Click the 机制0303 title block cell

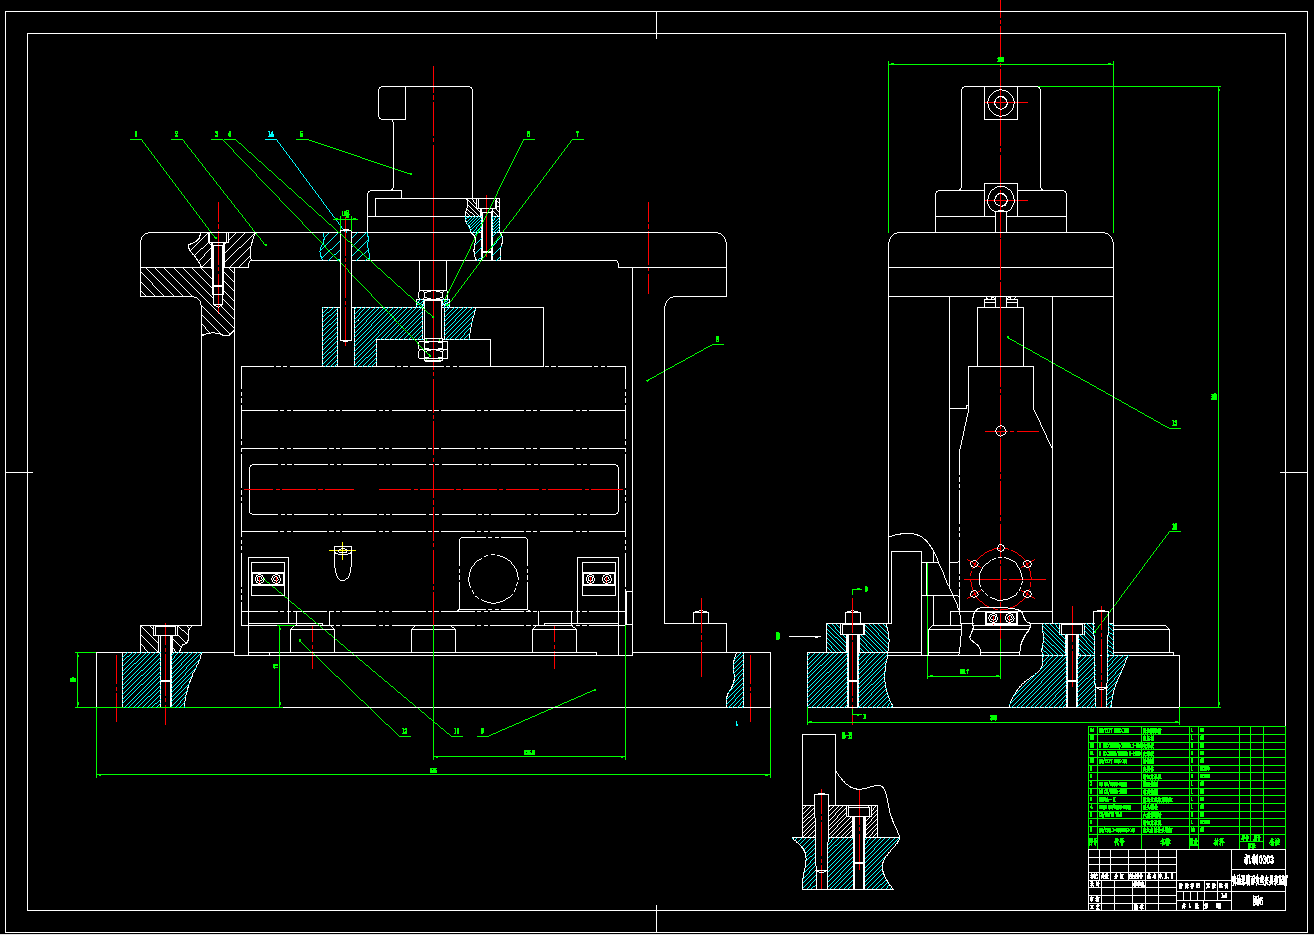tap(1258, 858)
